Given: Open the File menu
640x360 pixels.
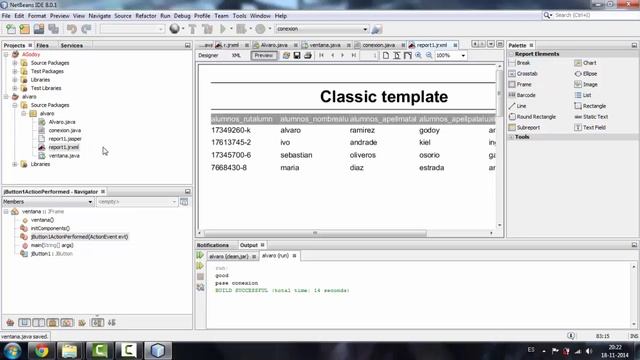Looking at the screenshot, I should [6, 16].
